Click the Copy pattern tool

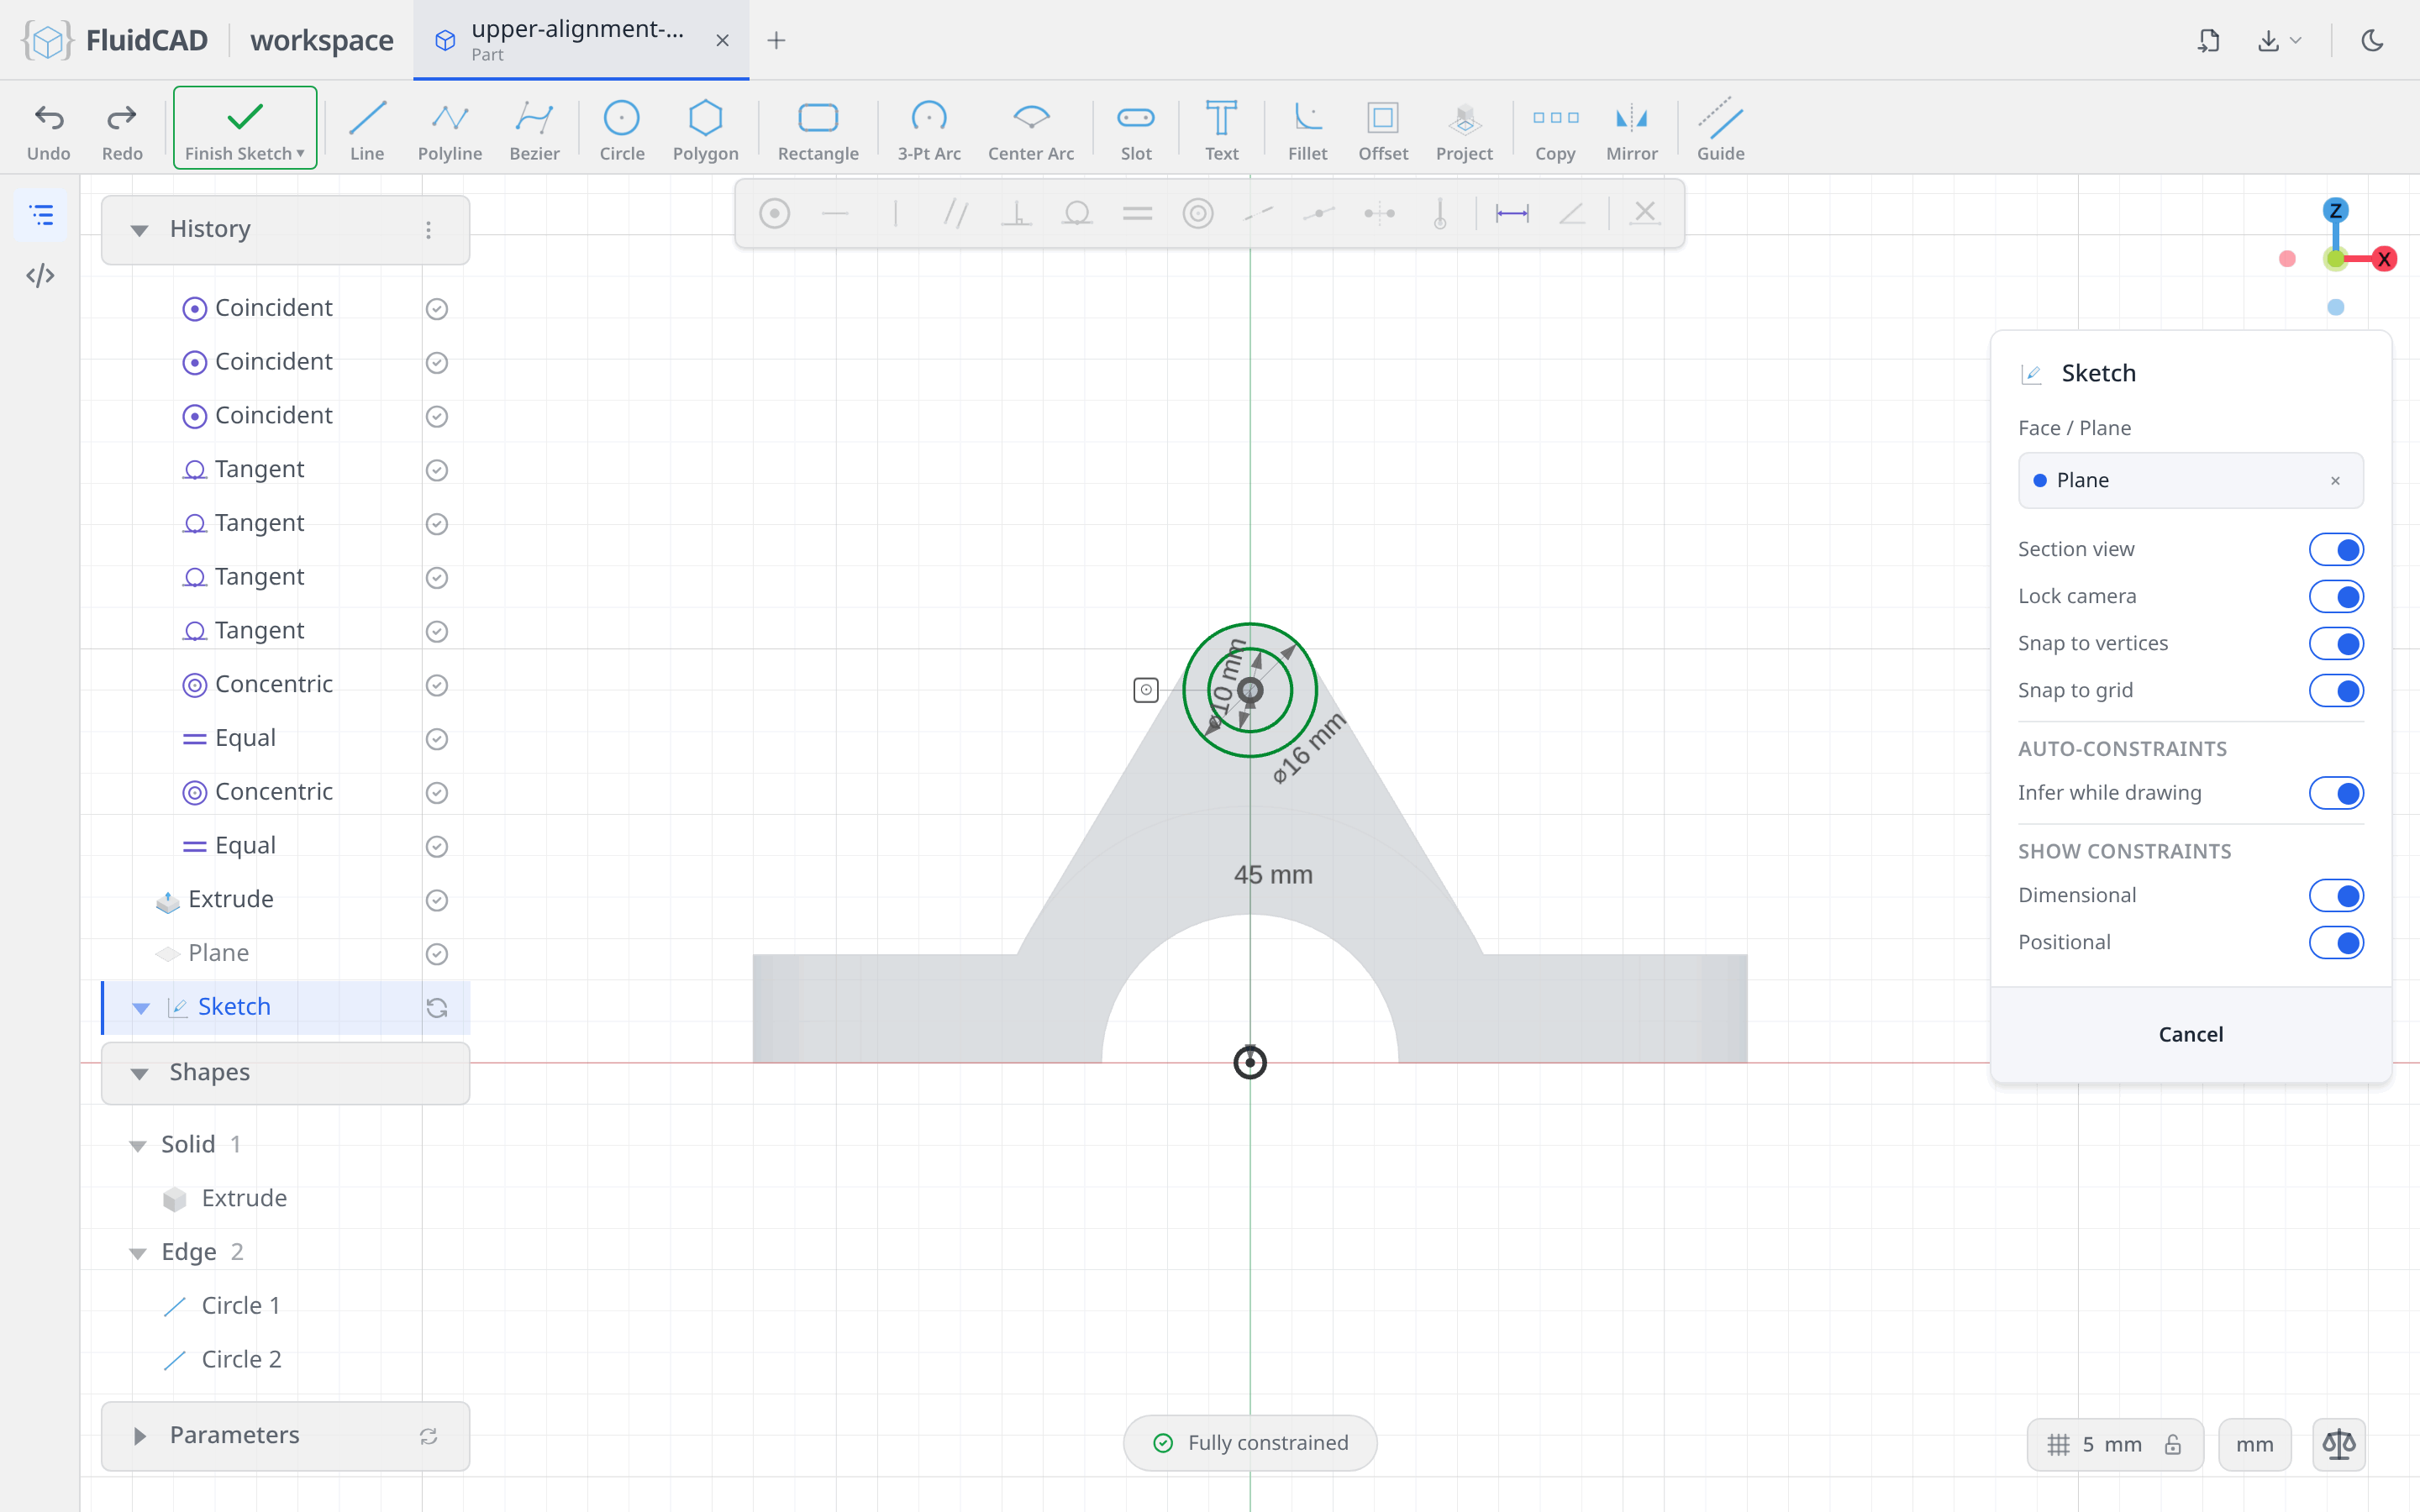(1555, 129)
